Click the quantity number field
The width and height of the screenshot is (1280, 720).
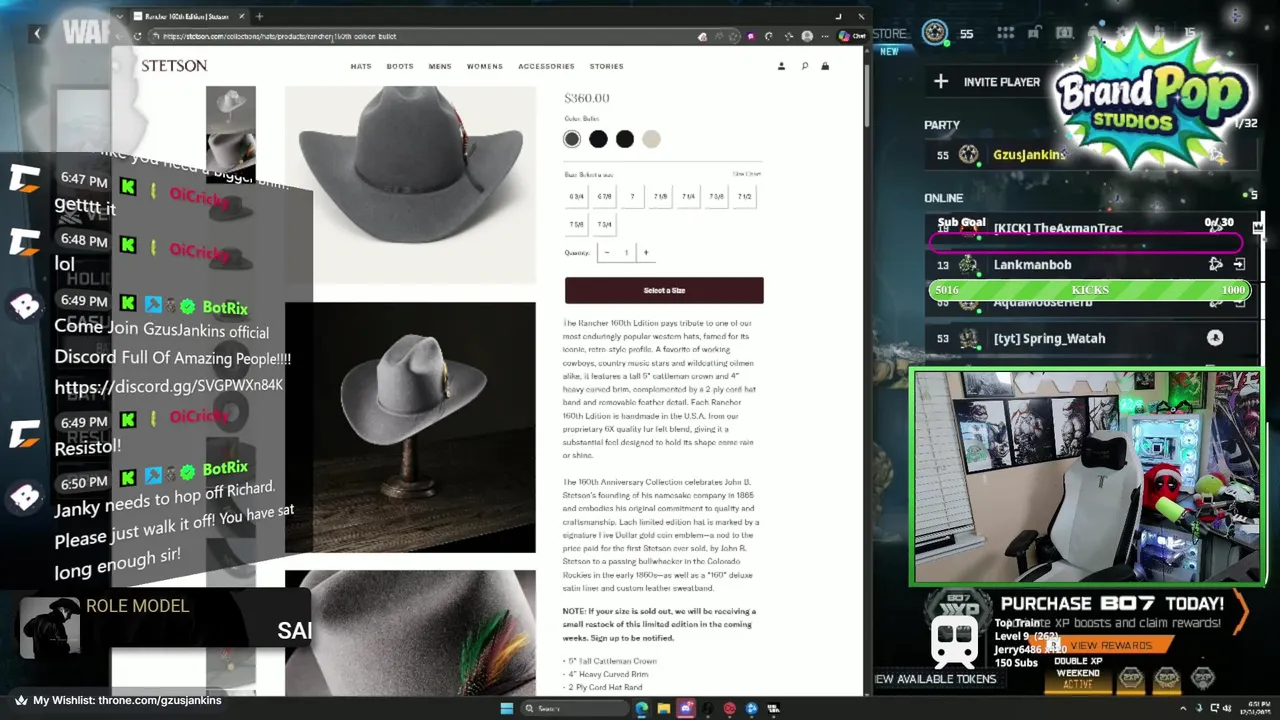click(626, 252)
